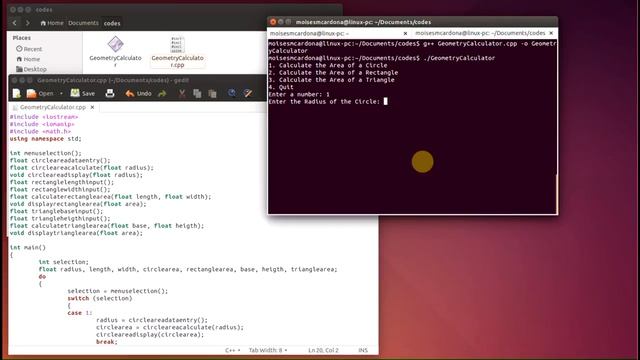Close the first terminal tab
Screen dimensions: 640x360
coord(405,33)
